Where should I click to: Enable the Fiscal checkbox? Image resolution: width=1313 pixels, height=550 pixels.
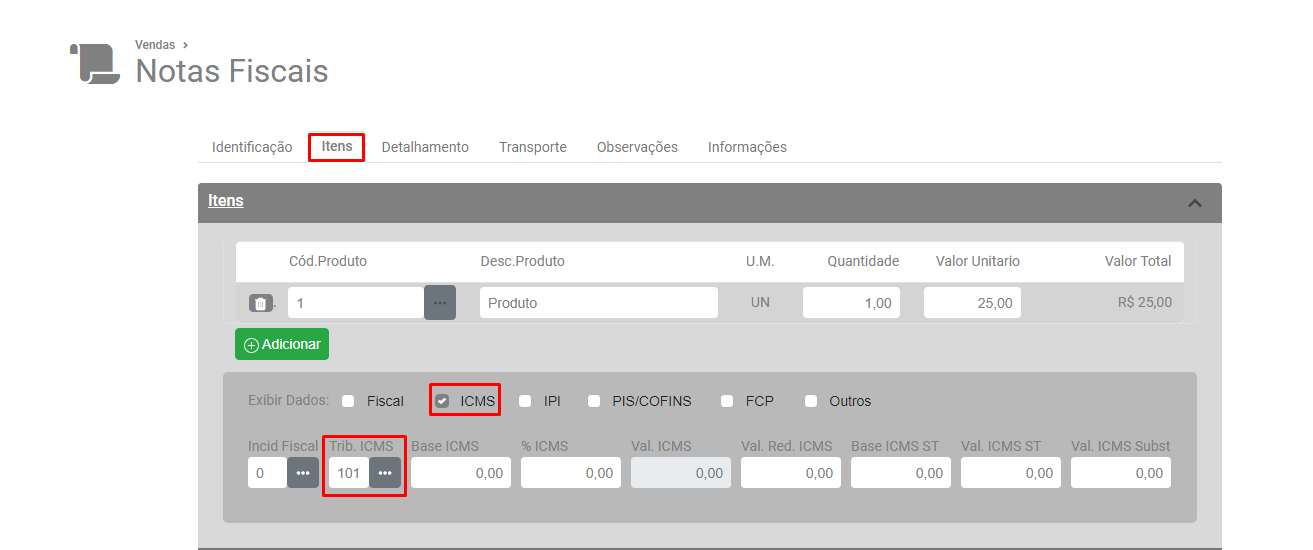[x=348, y=401]
